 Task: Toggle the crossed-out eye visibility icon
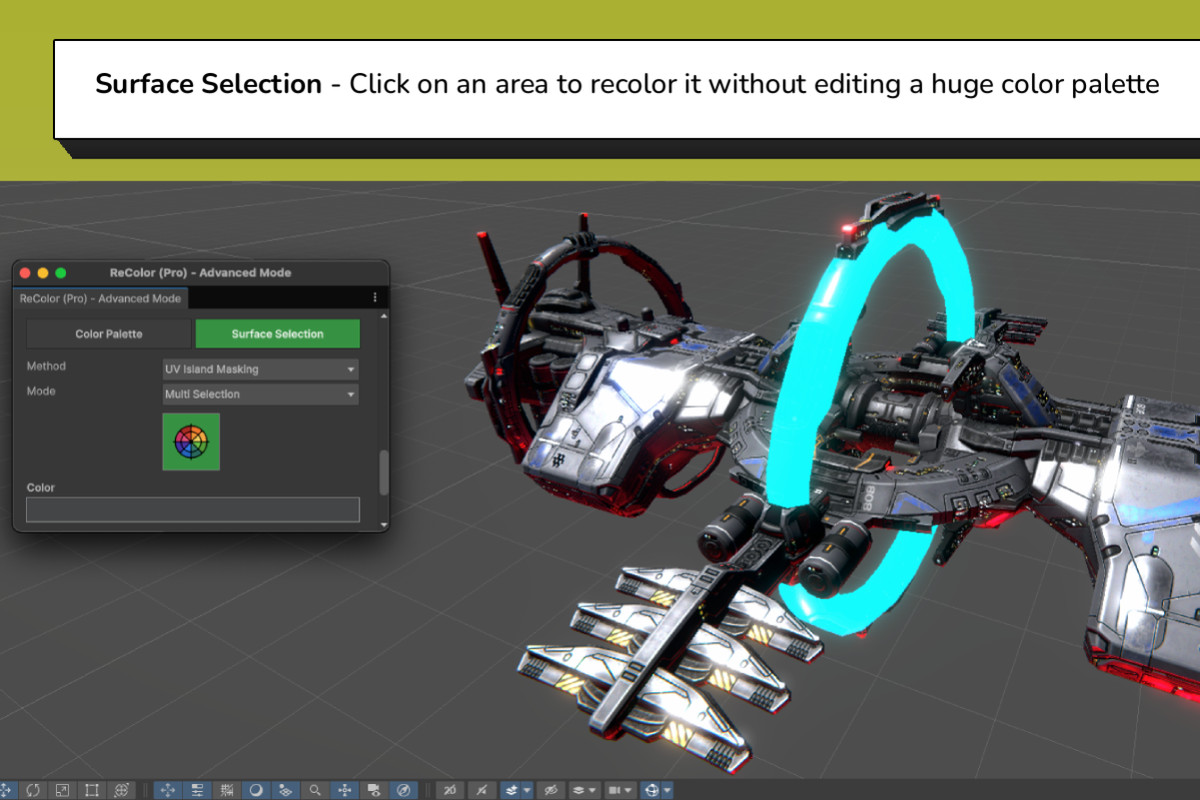(550, 790)
